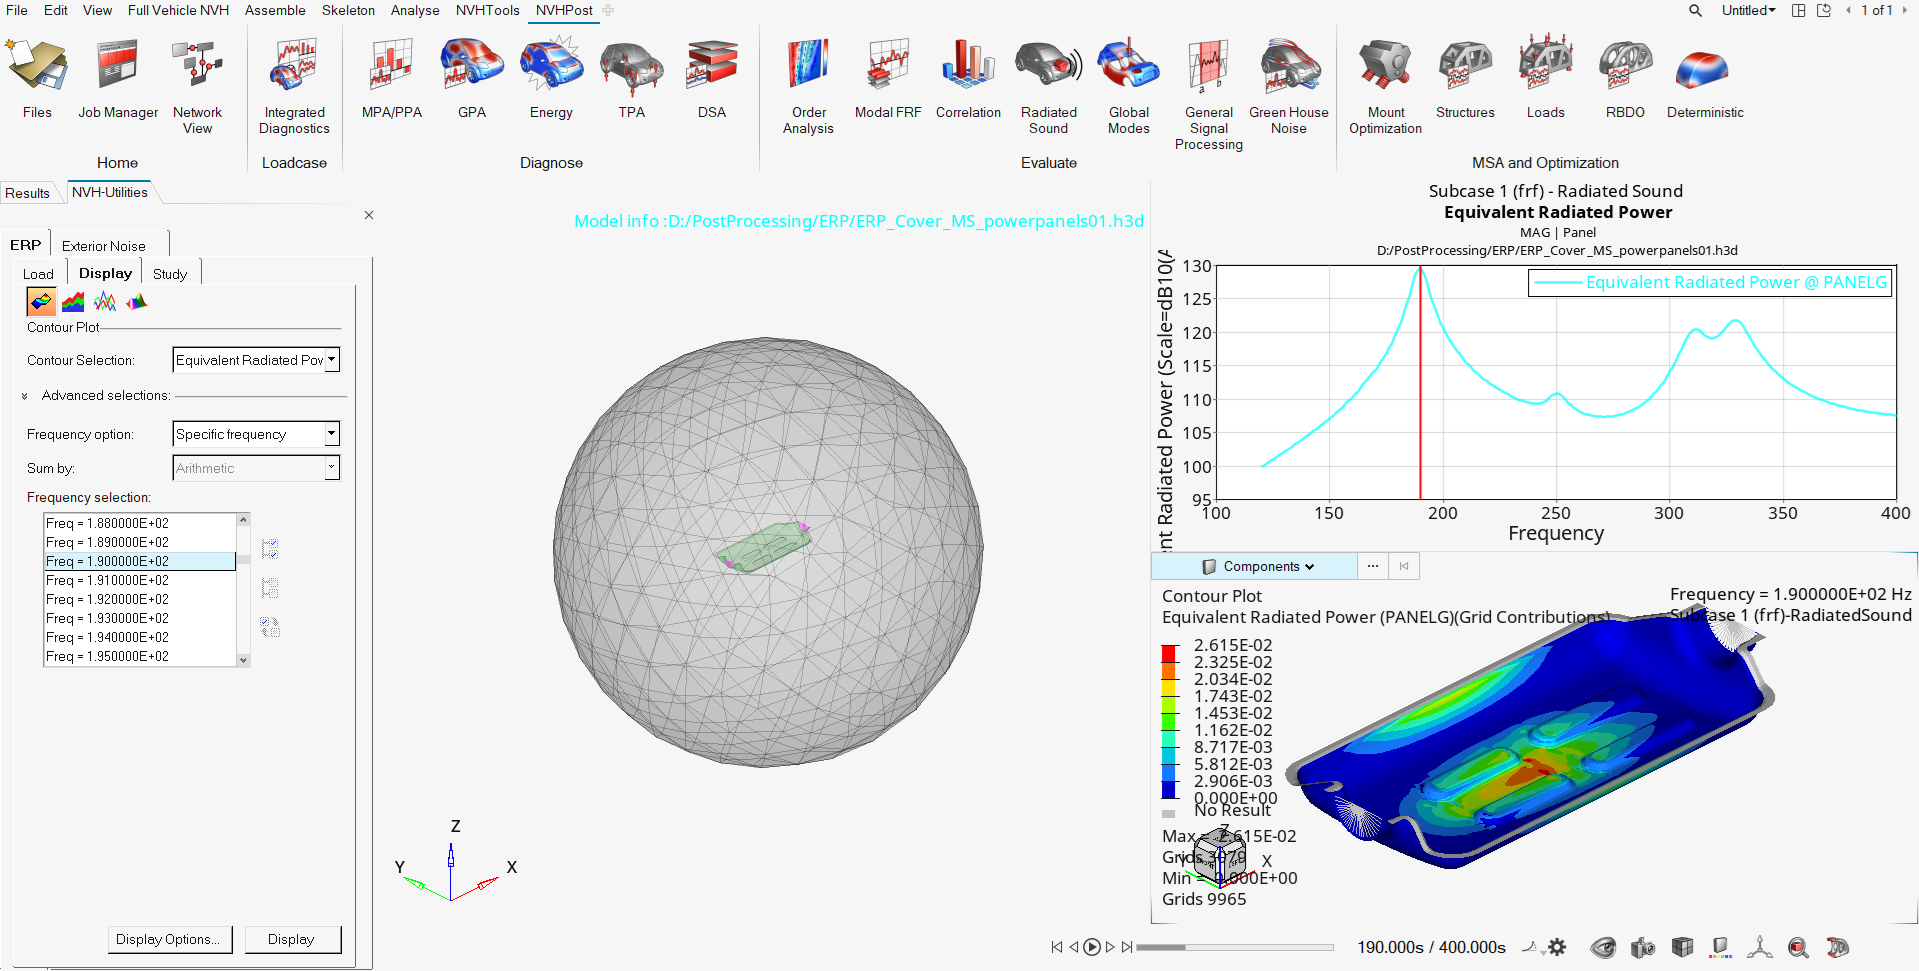Click the Display Options button
The width and height of the screenshot is (1919, 971).
pyautogui.click(x=168, y=939)
